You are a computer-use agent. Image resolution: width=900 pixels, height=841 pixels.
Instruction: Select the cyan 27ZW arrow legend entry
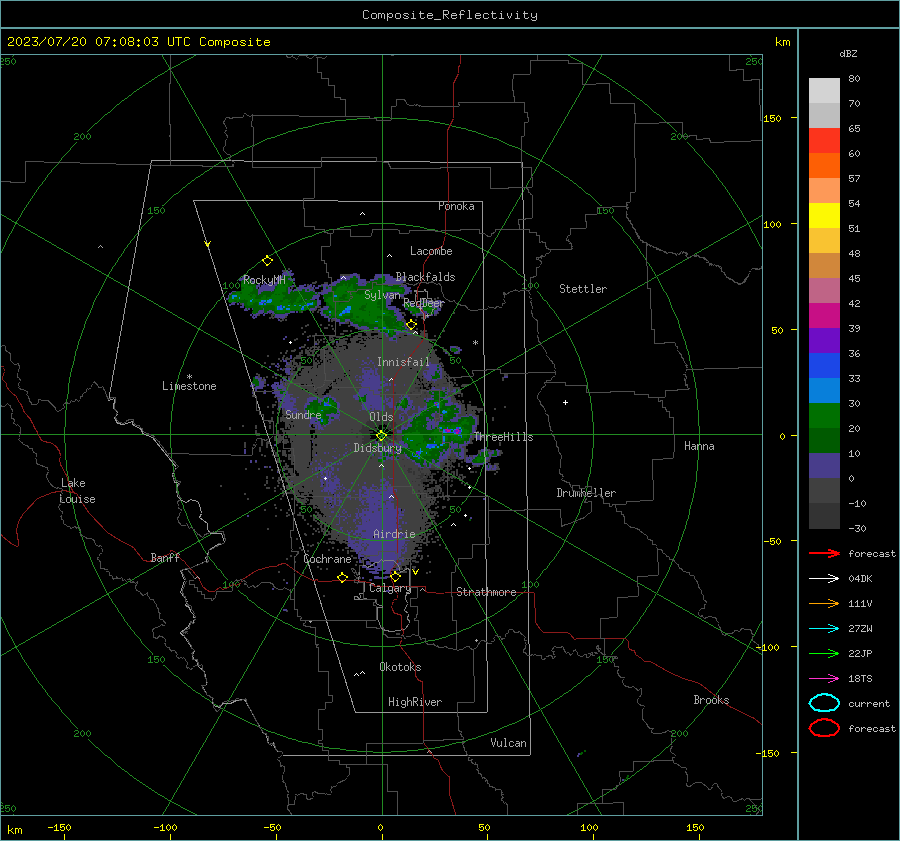click(x=824, y=629)
